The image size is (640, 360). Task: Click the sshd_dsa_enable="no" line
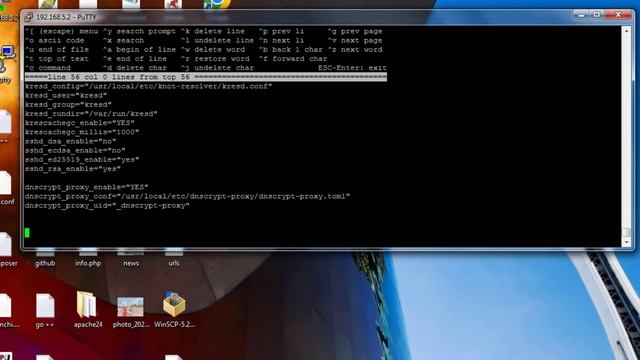tap(70, 141)
